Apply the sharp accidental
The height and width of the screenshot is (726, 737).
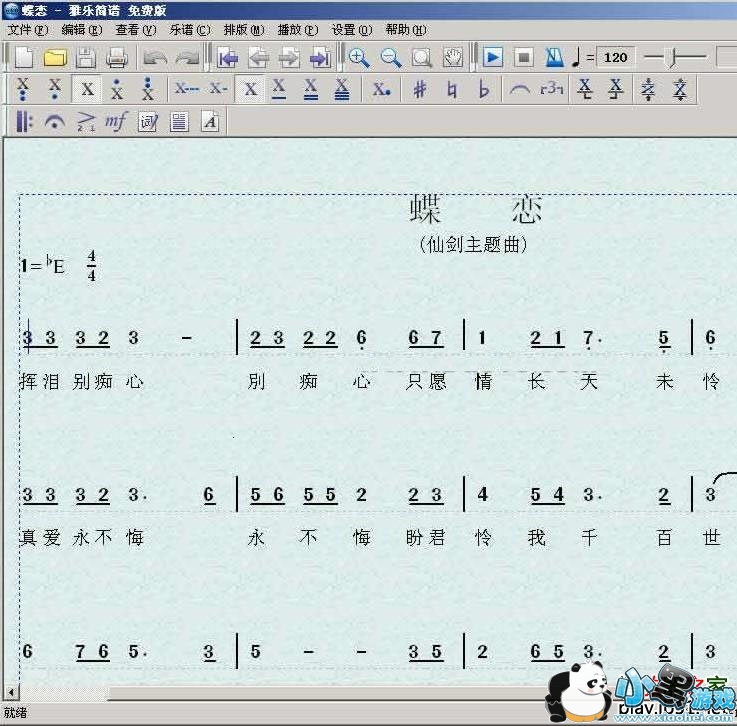[x=420, y=89]
